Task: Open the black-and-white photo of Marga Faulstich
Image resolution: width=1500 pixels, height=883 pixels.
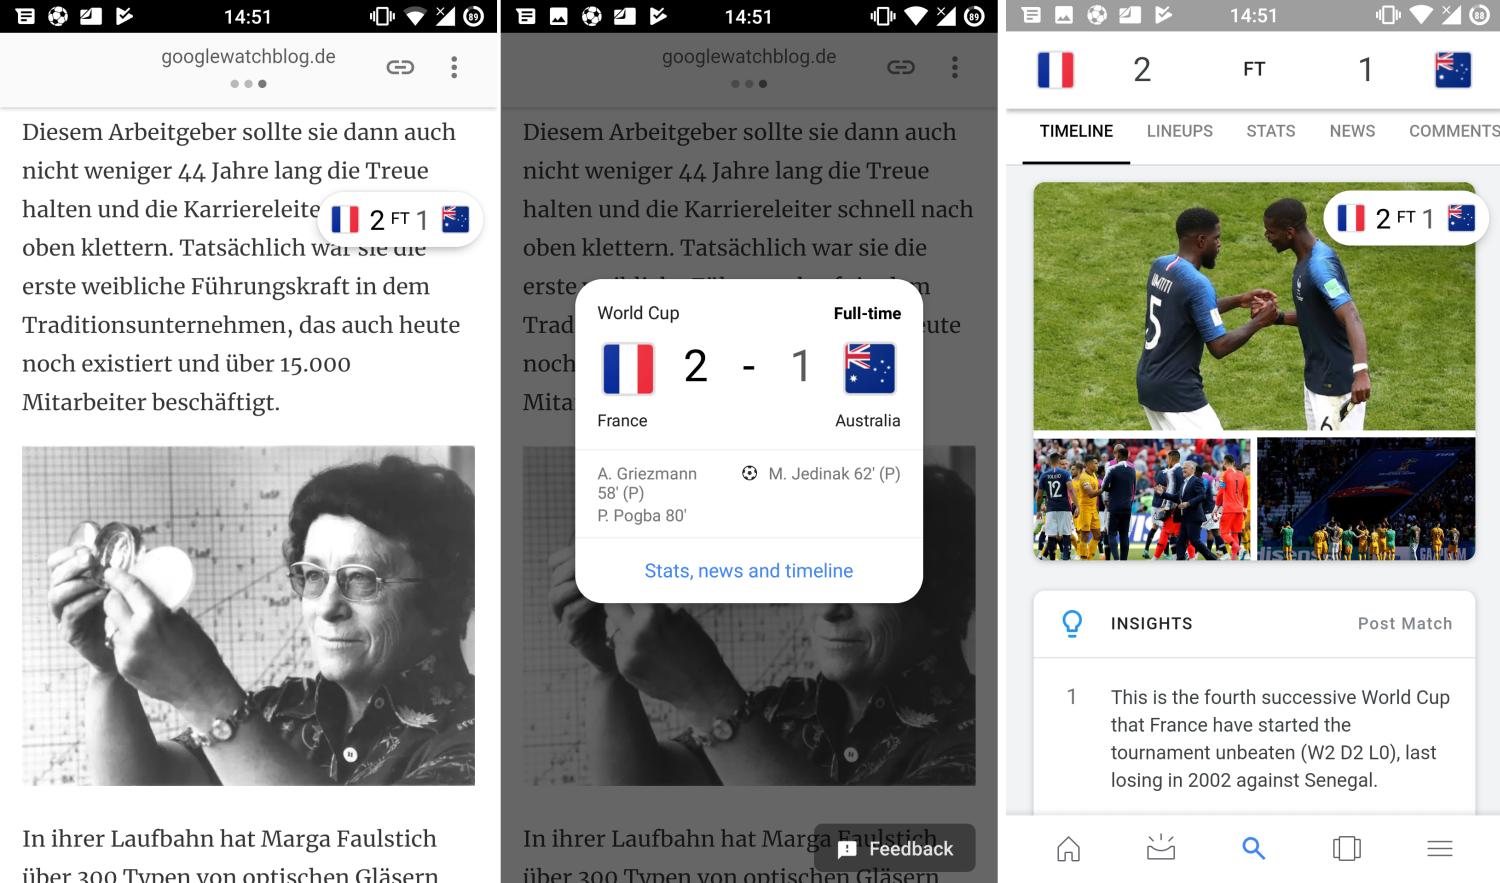Action: click(248, 615)
